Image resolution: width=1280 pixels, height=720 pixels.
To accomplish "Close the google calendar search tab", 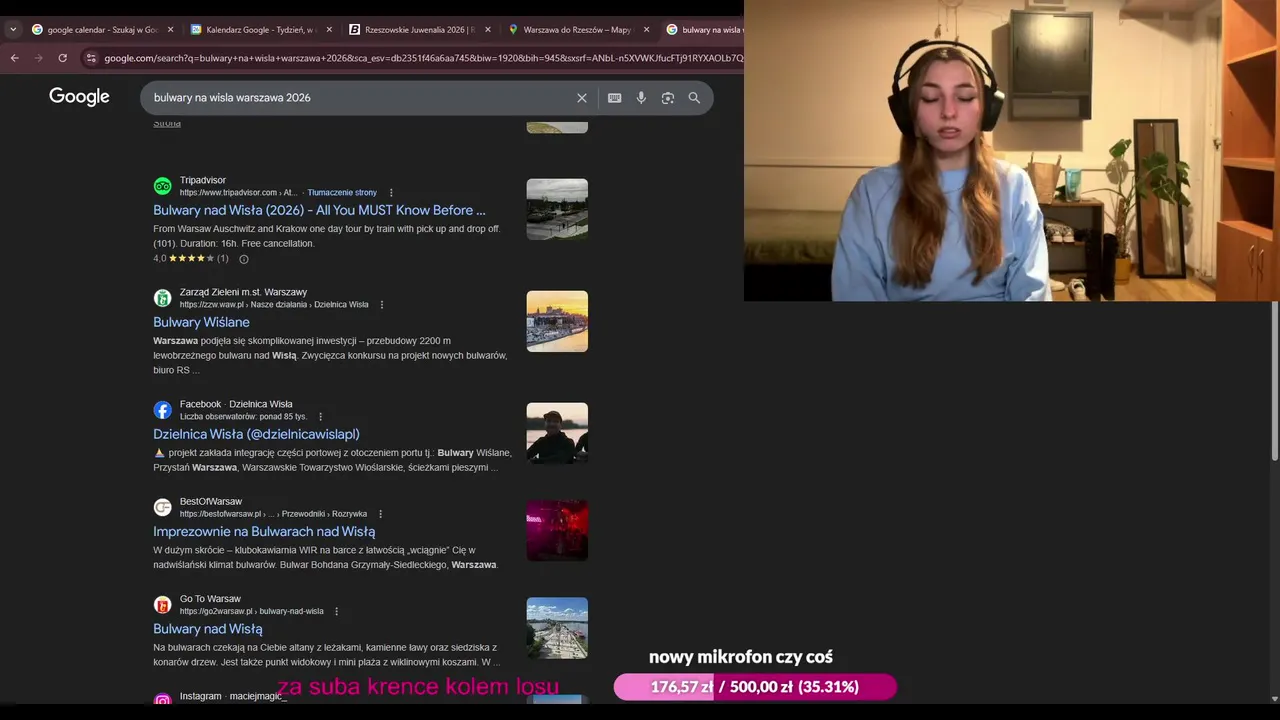I will pyautogui.click(x=170, y=30).
